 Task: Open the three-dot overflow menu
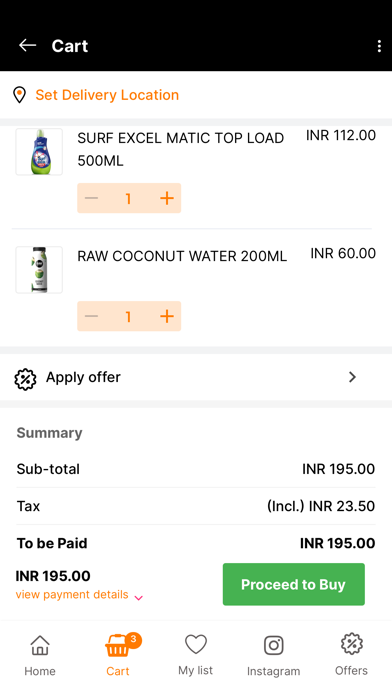pos(379,46)
